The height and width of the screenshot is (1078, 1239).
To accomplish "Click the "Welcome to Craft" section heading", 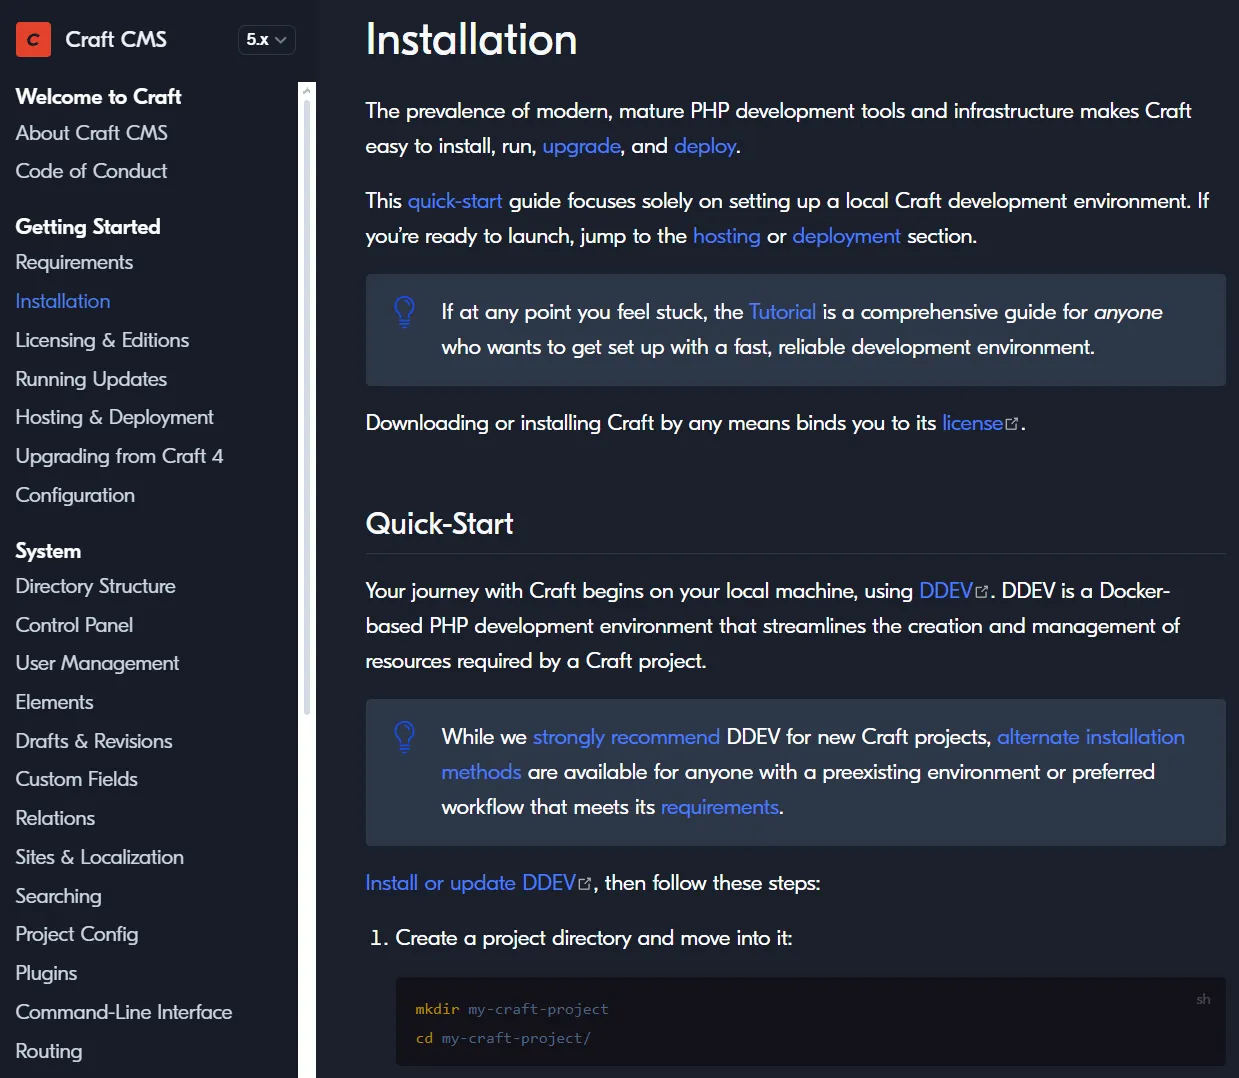I will pyautogui.click(x=99, y=97).
